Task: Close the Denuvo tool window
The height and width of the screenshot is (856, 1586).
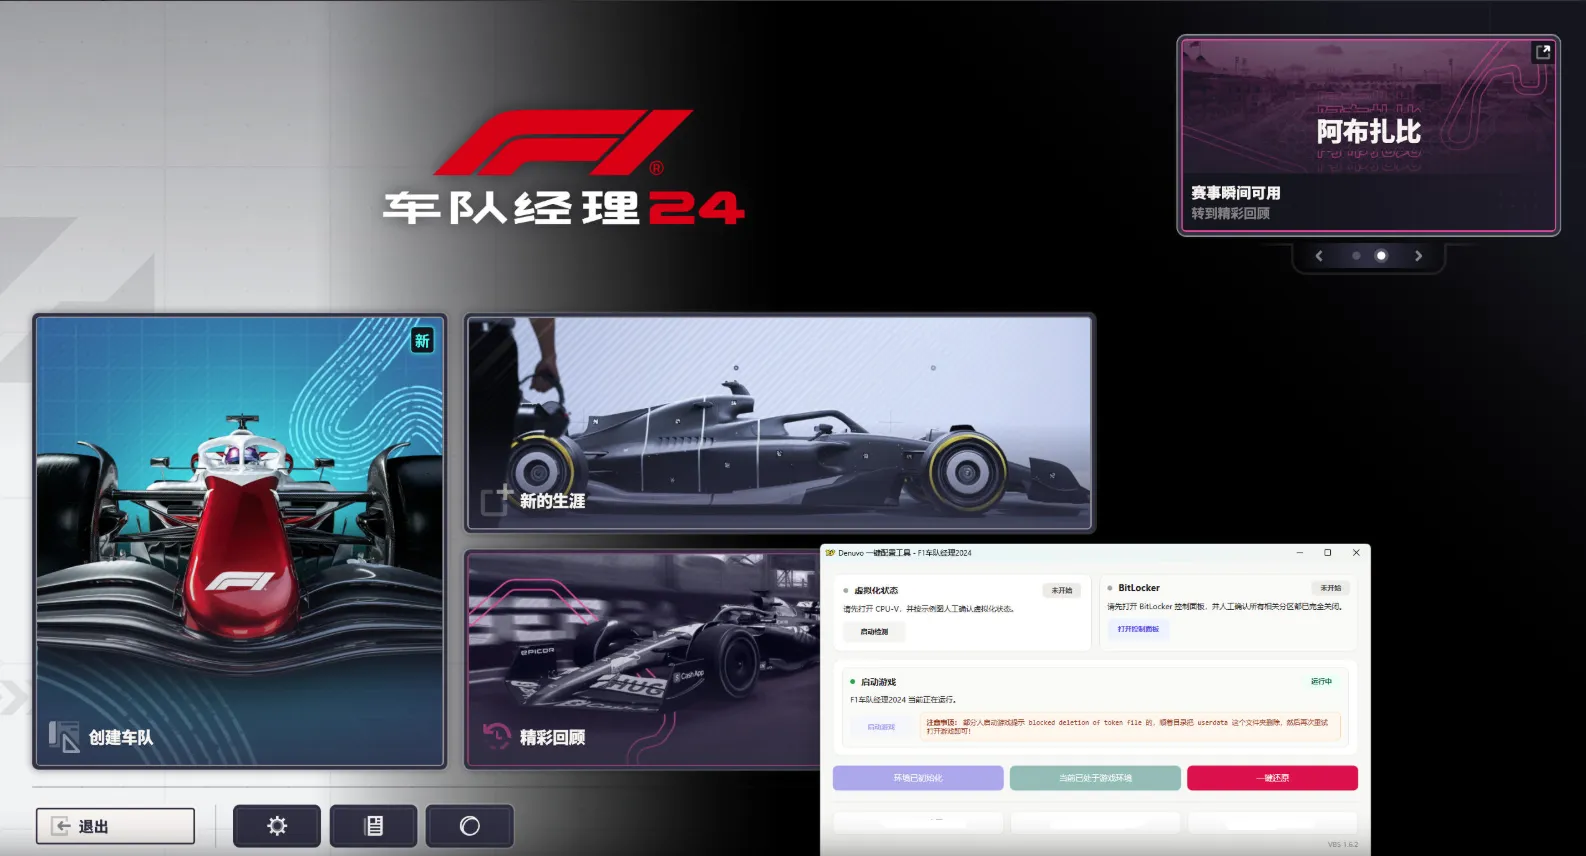Action: pyautogui.click(x=1356, y=553)
